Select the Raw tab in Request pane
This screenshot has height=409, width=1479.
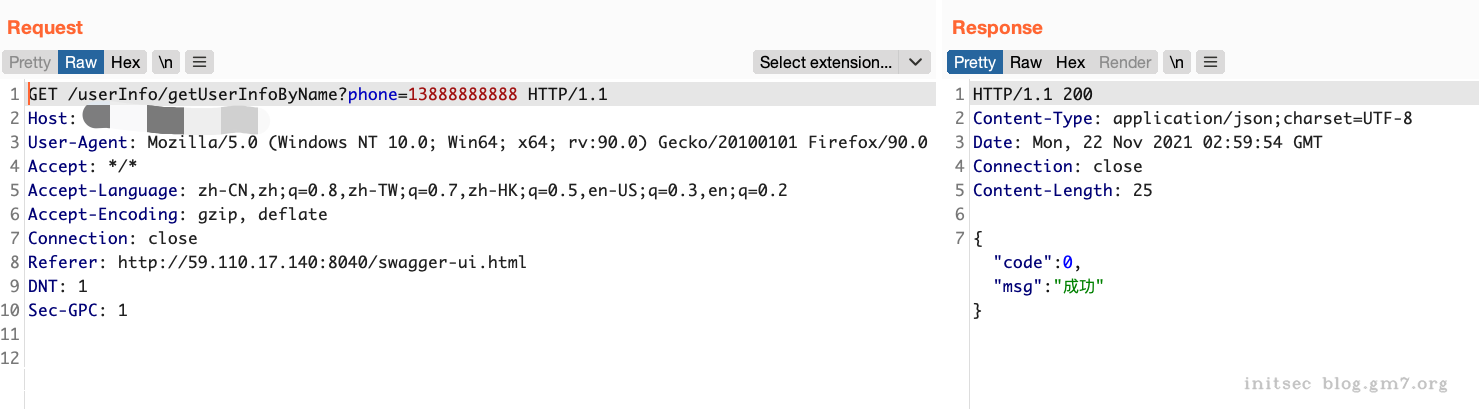pos(81,62)
